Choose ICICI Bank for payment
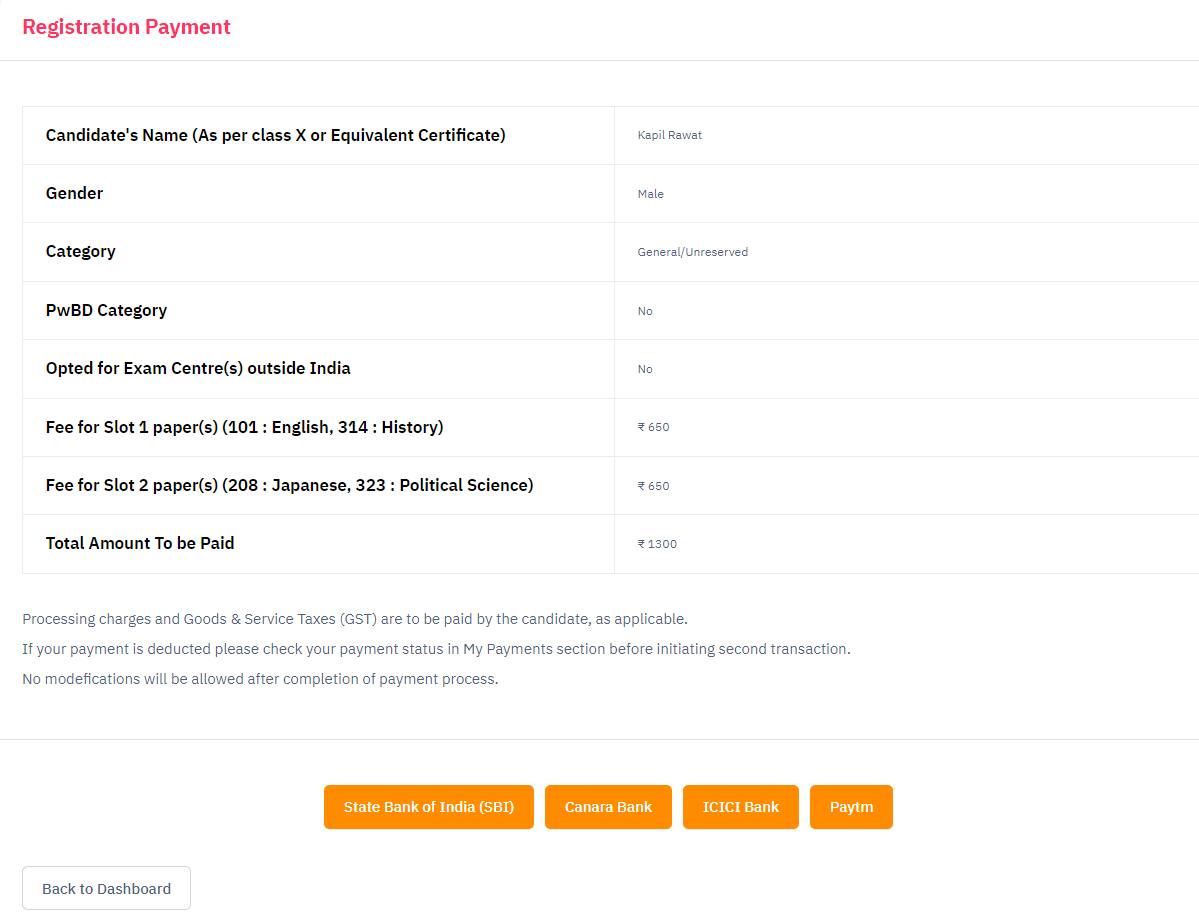This screenshot has height=915, width=1199. pos(740,807)
